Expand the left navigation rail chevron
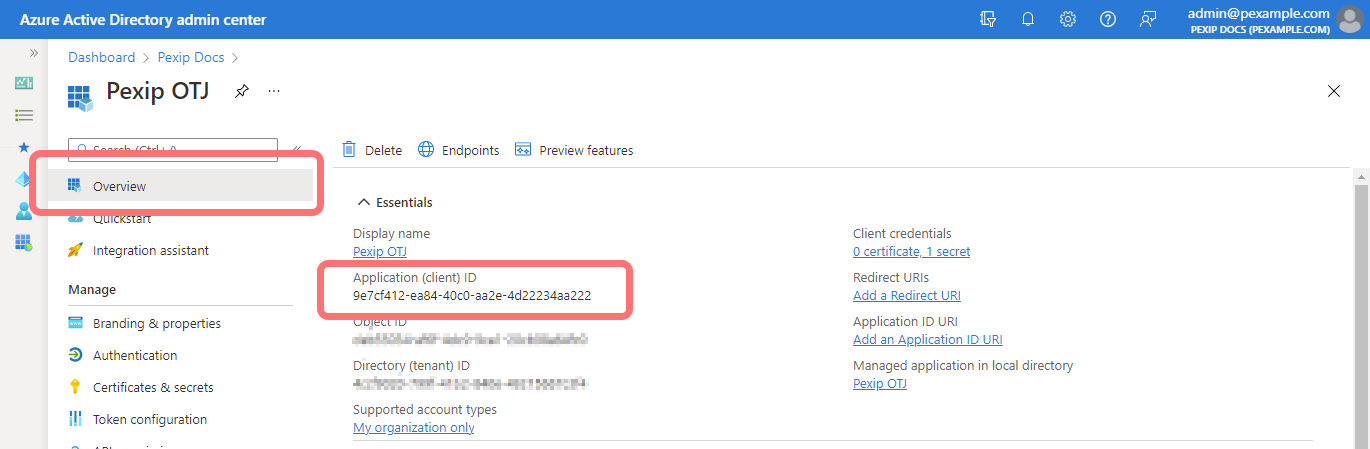 click(33, 52)
